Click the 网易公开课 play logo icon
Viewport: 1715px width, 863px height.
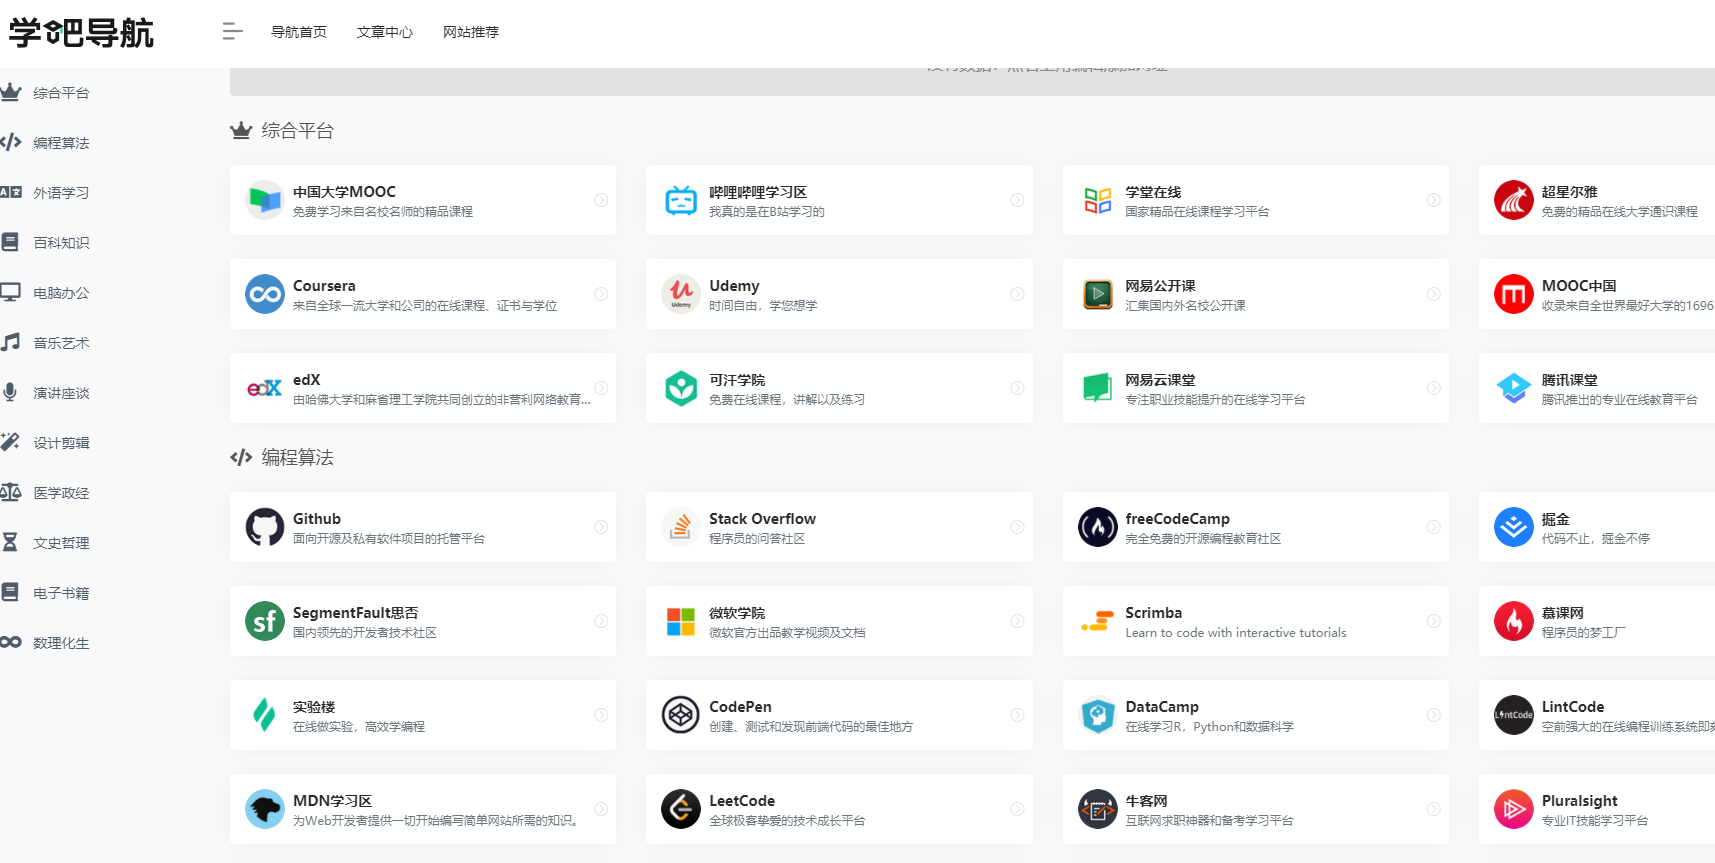pos(1098,294)
